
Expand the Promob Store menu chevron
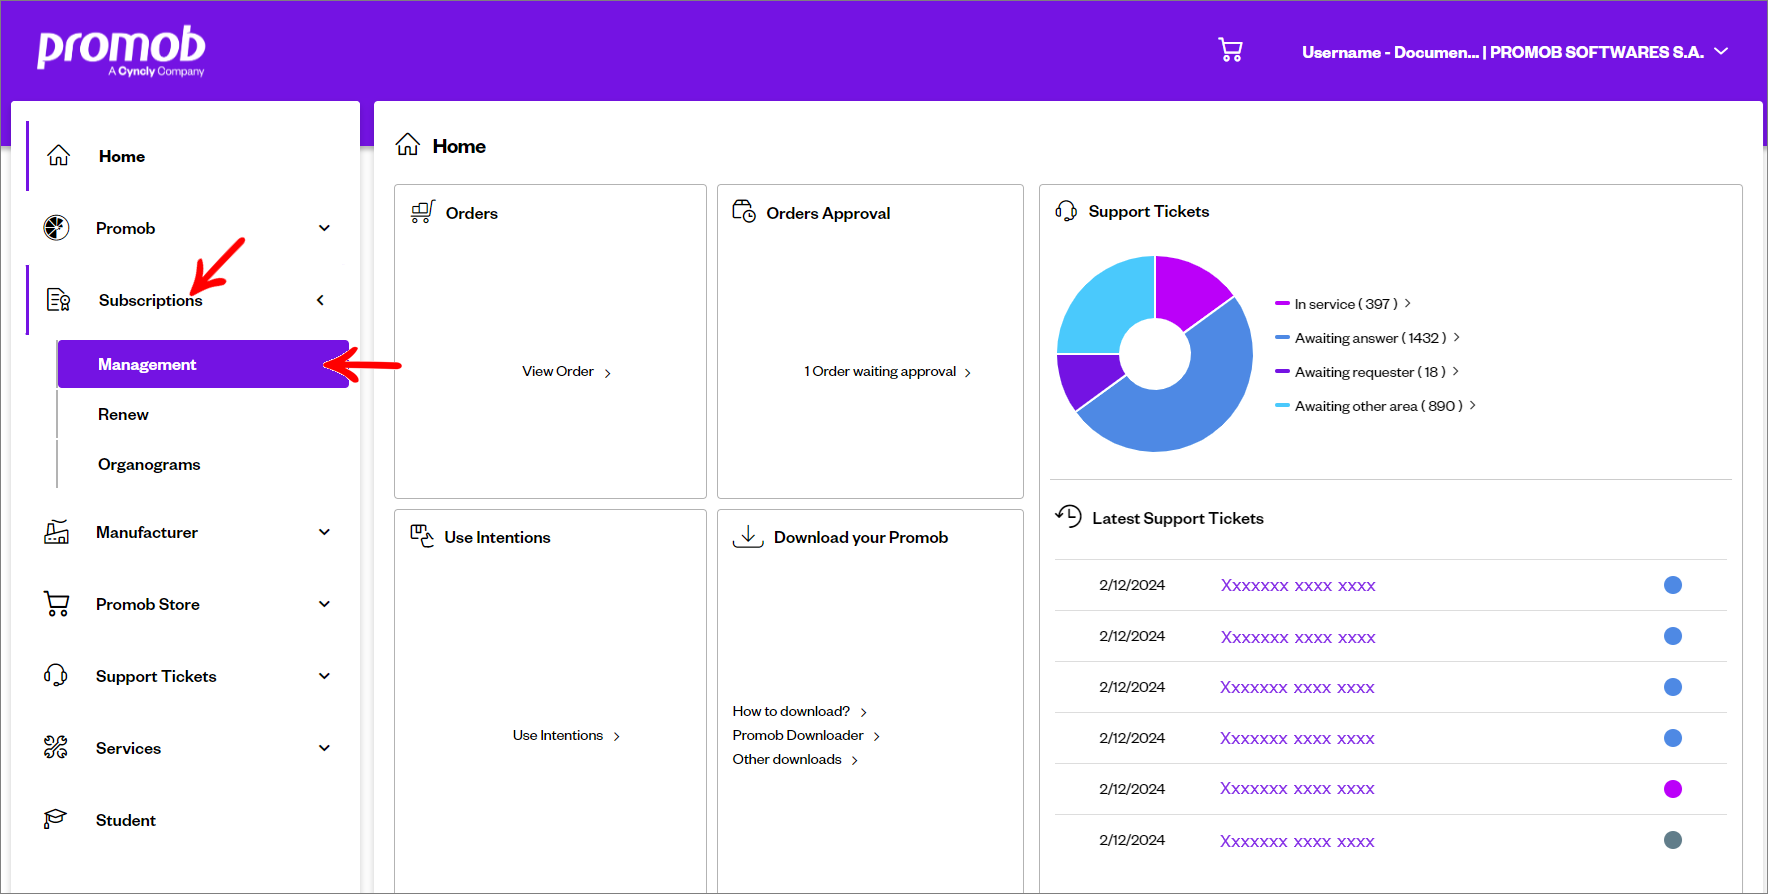click(324, 604)
